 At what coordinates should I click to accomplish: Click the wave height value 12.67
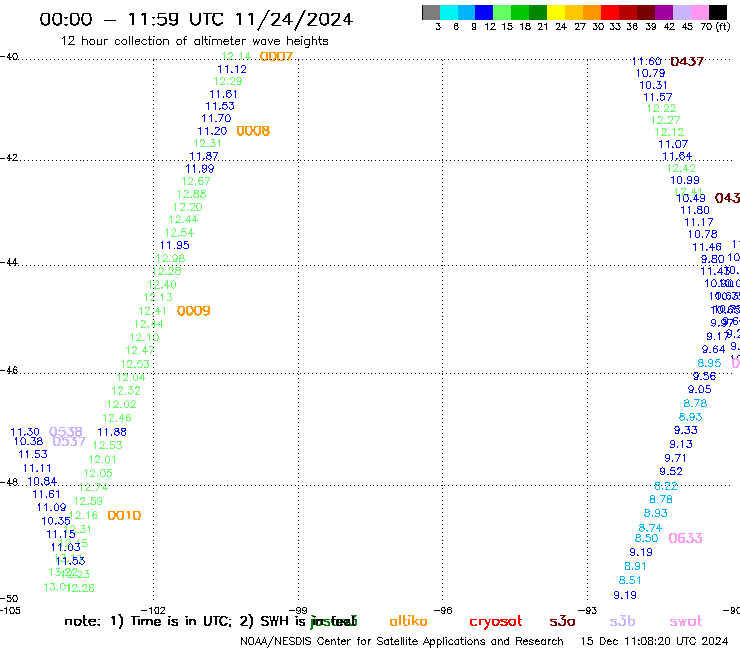196,181
